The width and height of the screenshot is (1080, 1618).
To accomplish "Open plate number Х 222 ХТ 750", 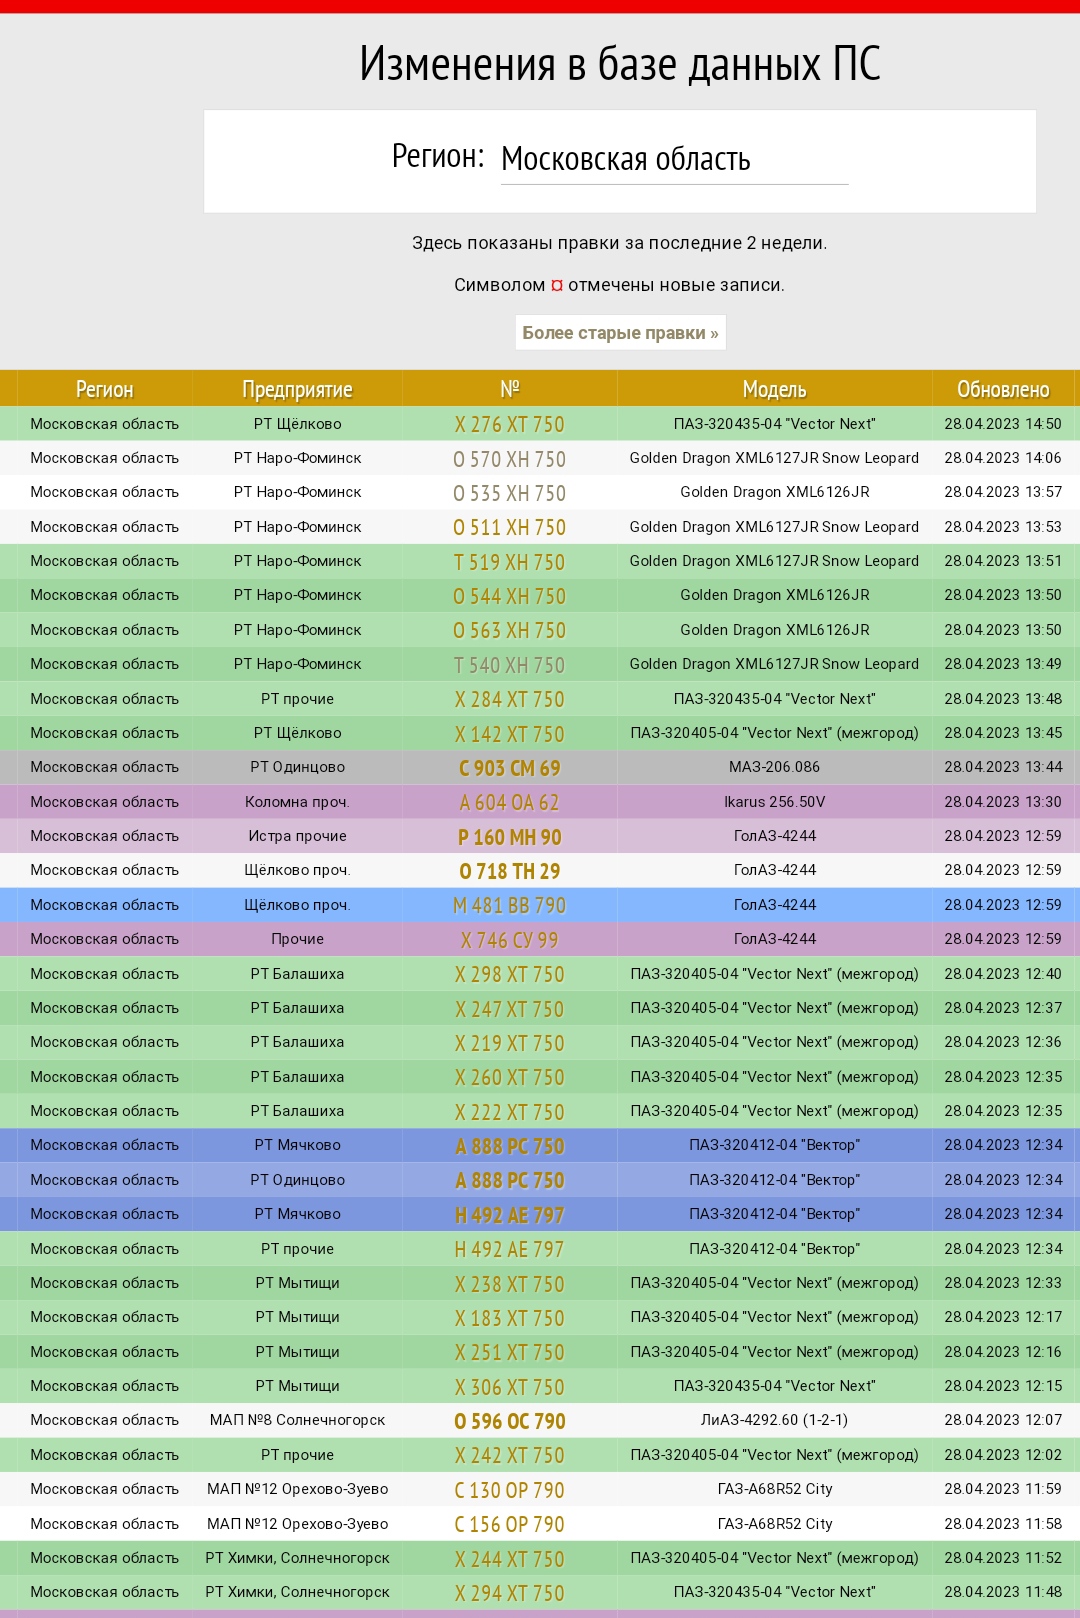I will (510, 1112).
